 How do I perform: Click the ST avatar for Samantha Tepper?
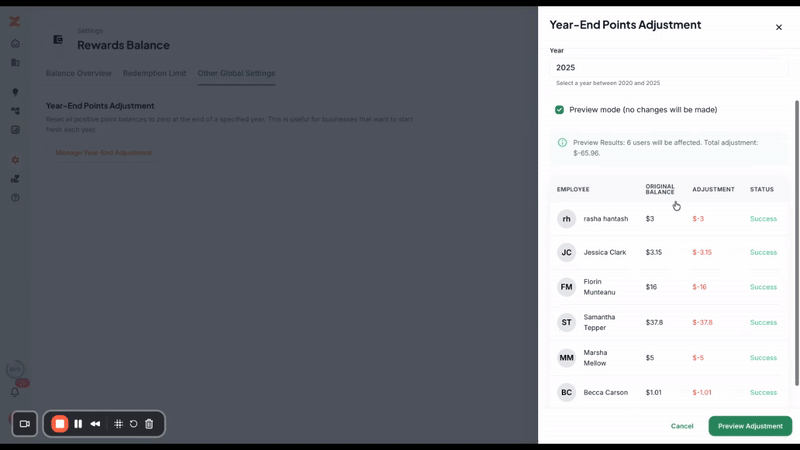(566, 322)
